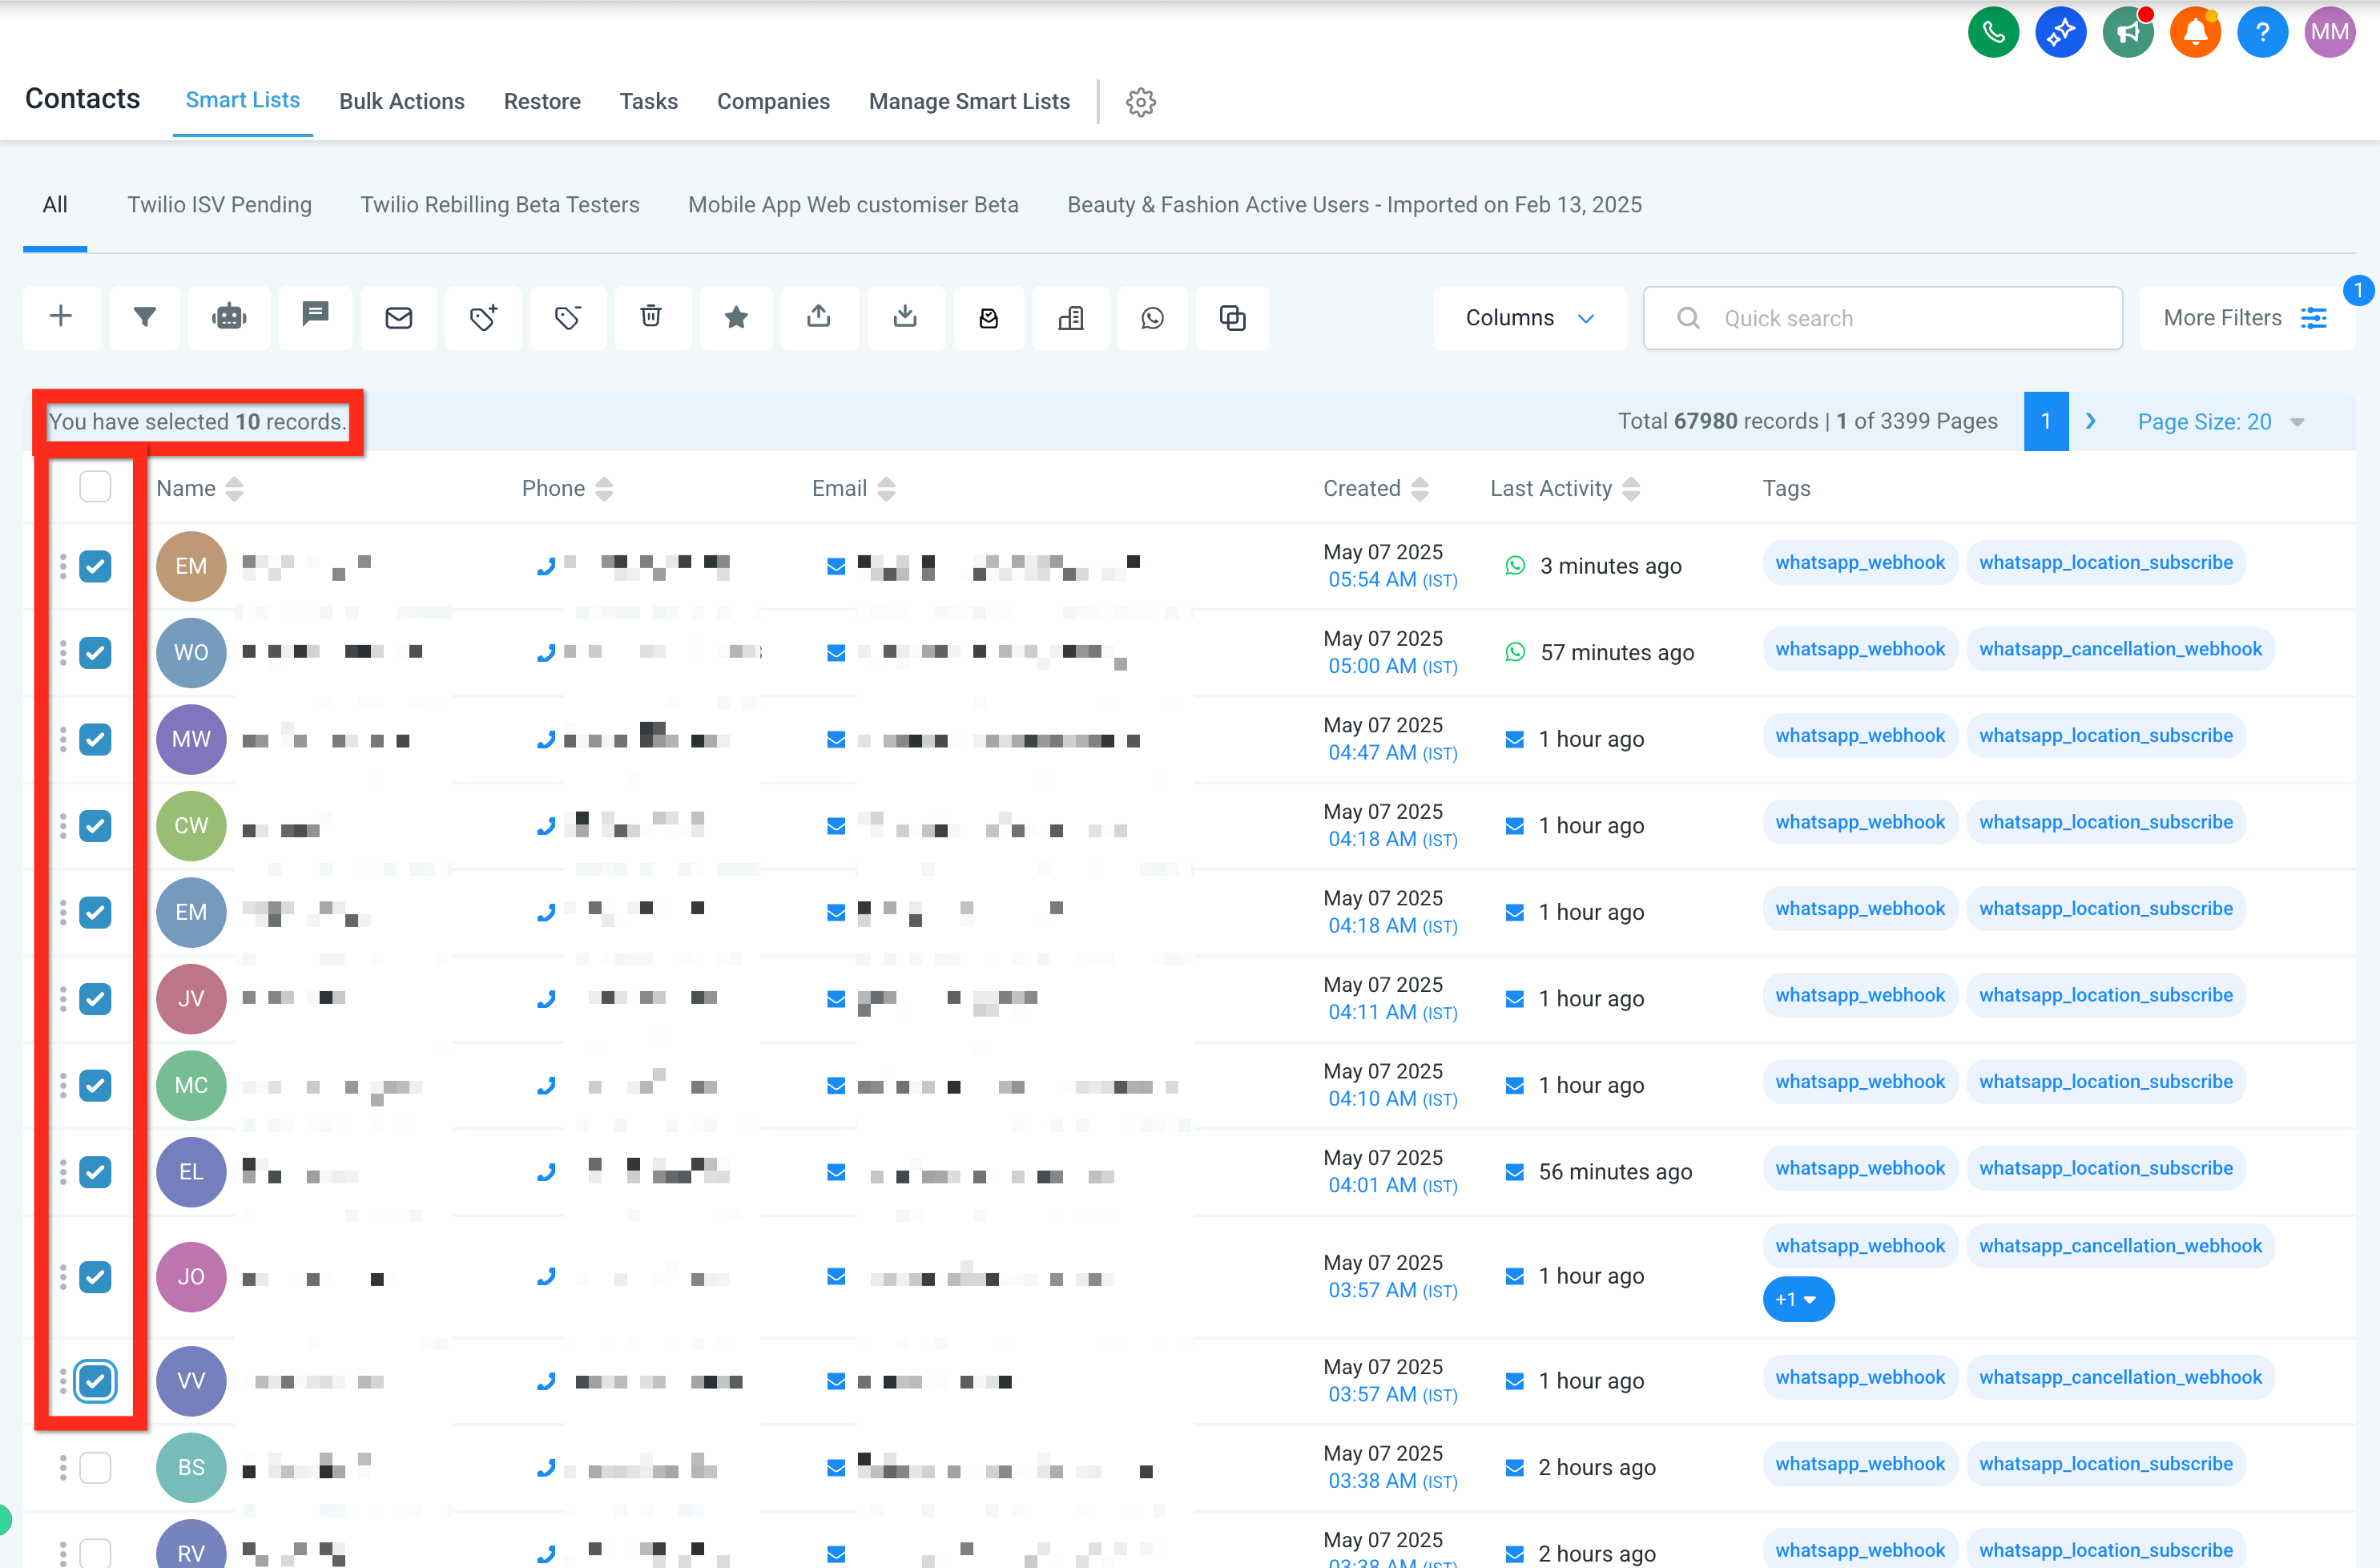Click whatsapp_location_subscribe tag in MW row
Viewport: 2380px width, 1568px height.
[2105, 736]
